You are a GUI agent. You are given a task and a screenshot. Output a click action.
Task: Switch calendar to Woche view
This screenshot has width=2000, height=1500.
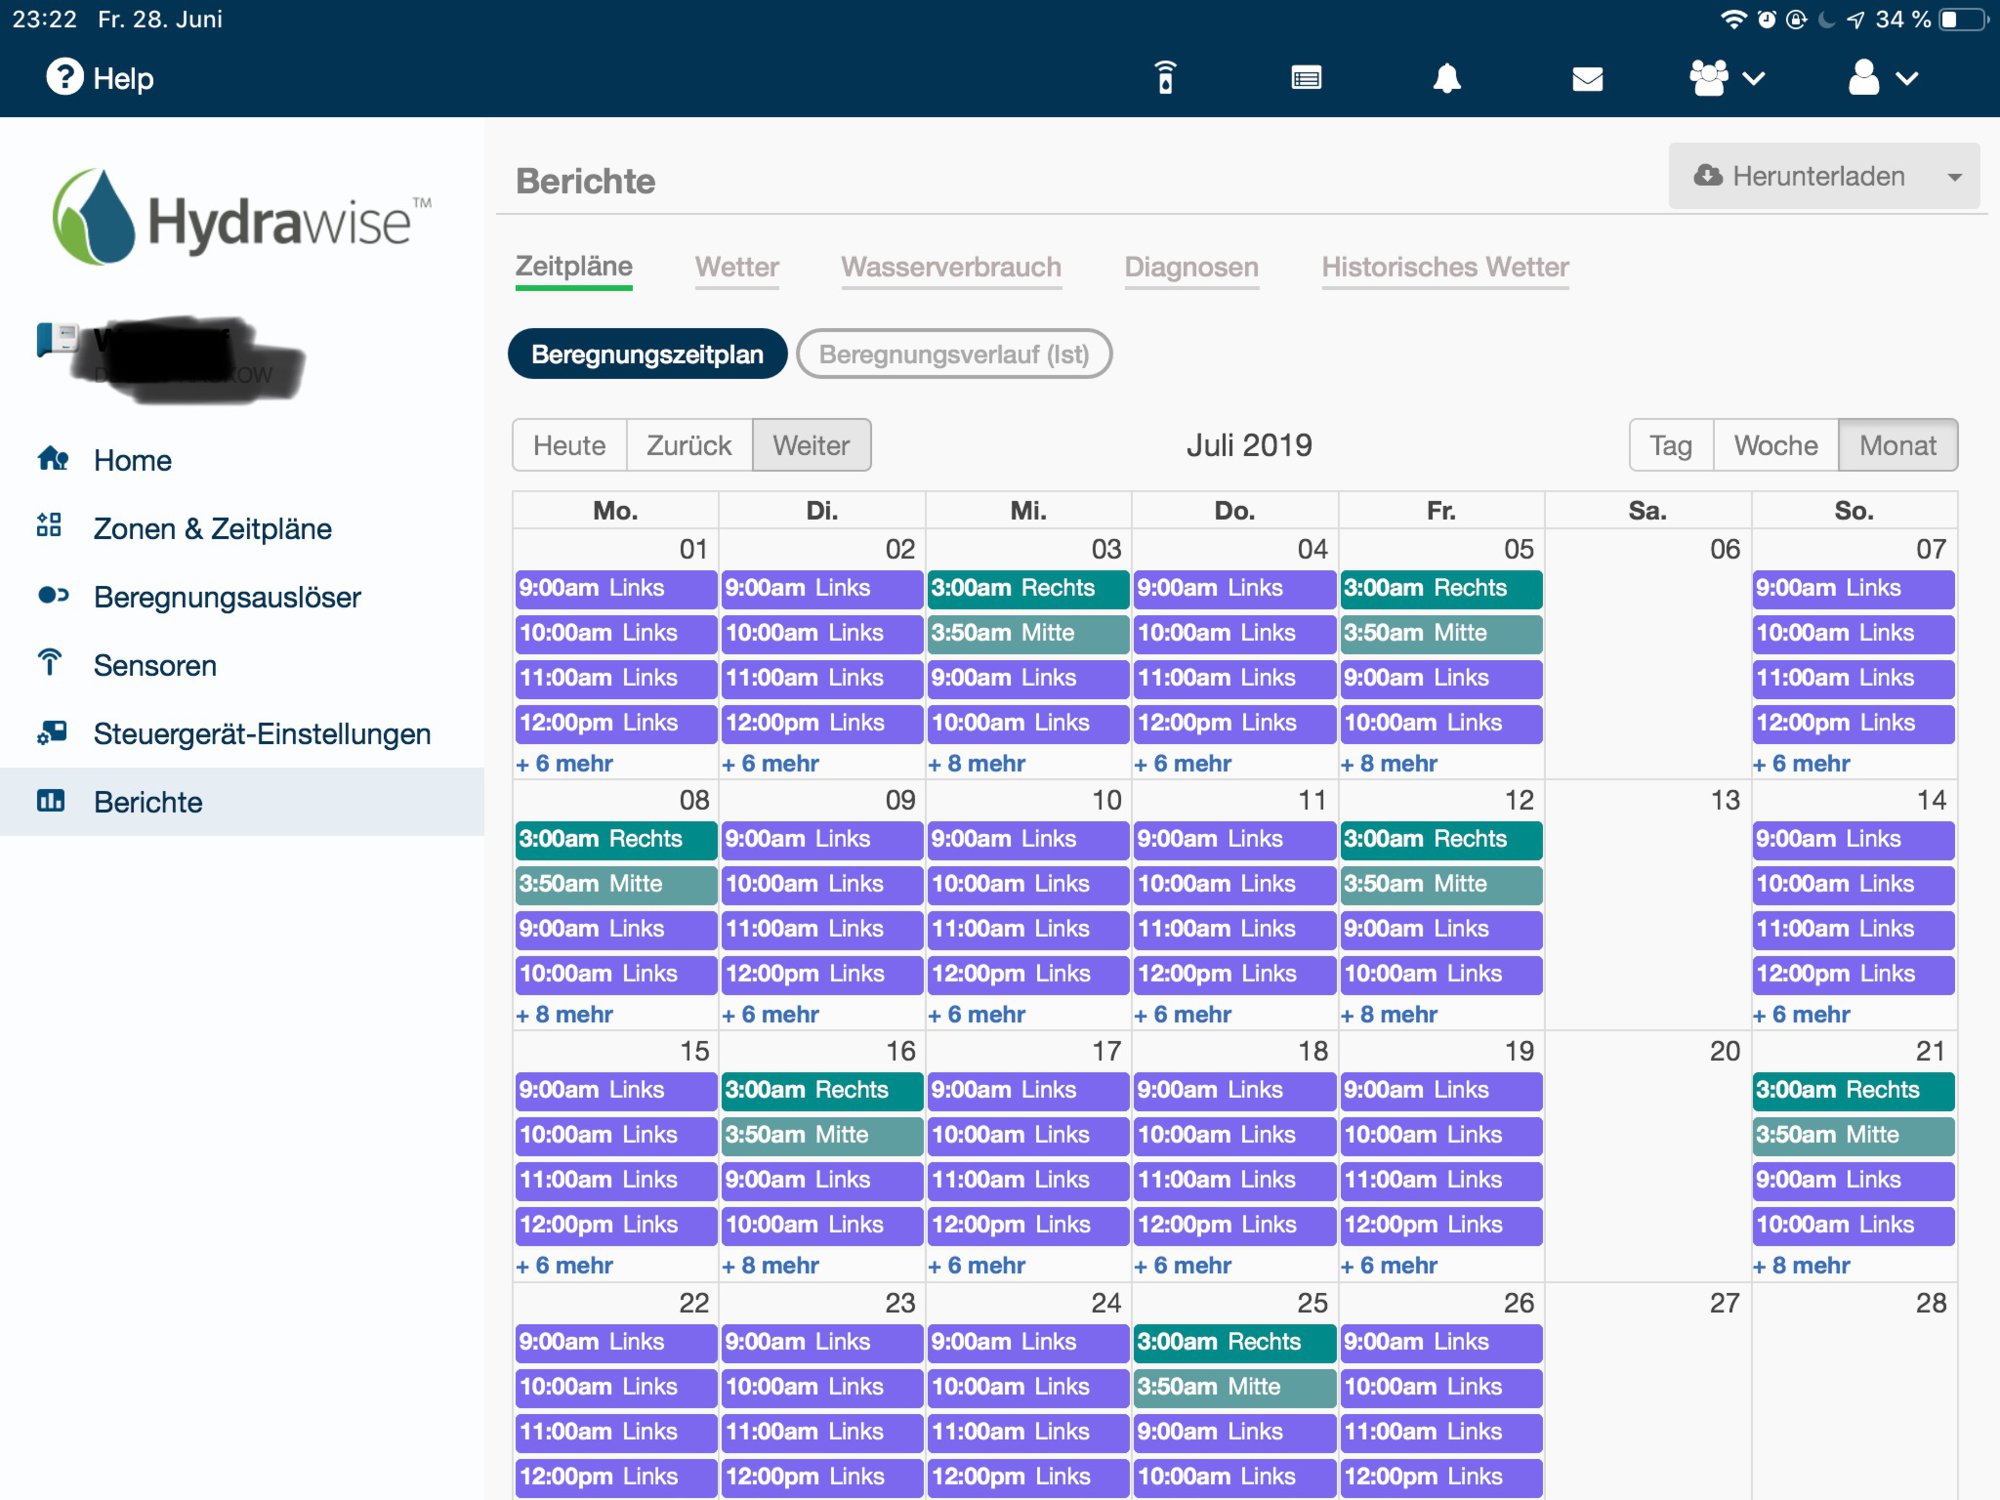(x=1776, y=445)
